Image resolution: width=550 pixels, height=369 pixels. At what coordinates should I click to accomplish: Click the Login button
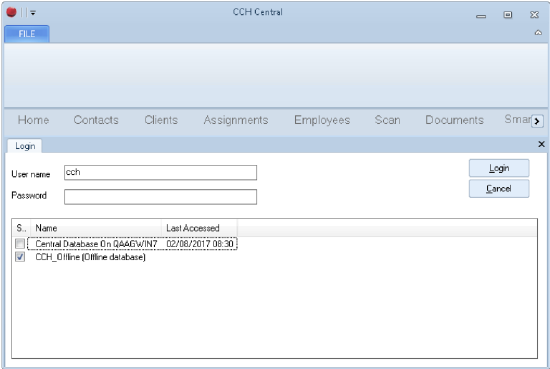tap(499, 168)
